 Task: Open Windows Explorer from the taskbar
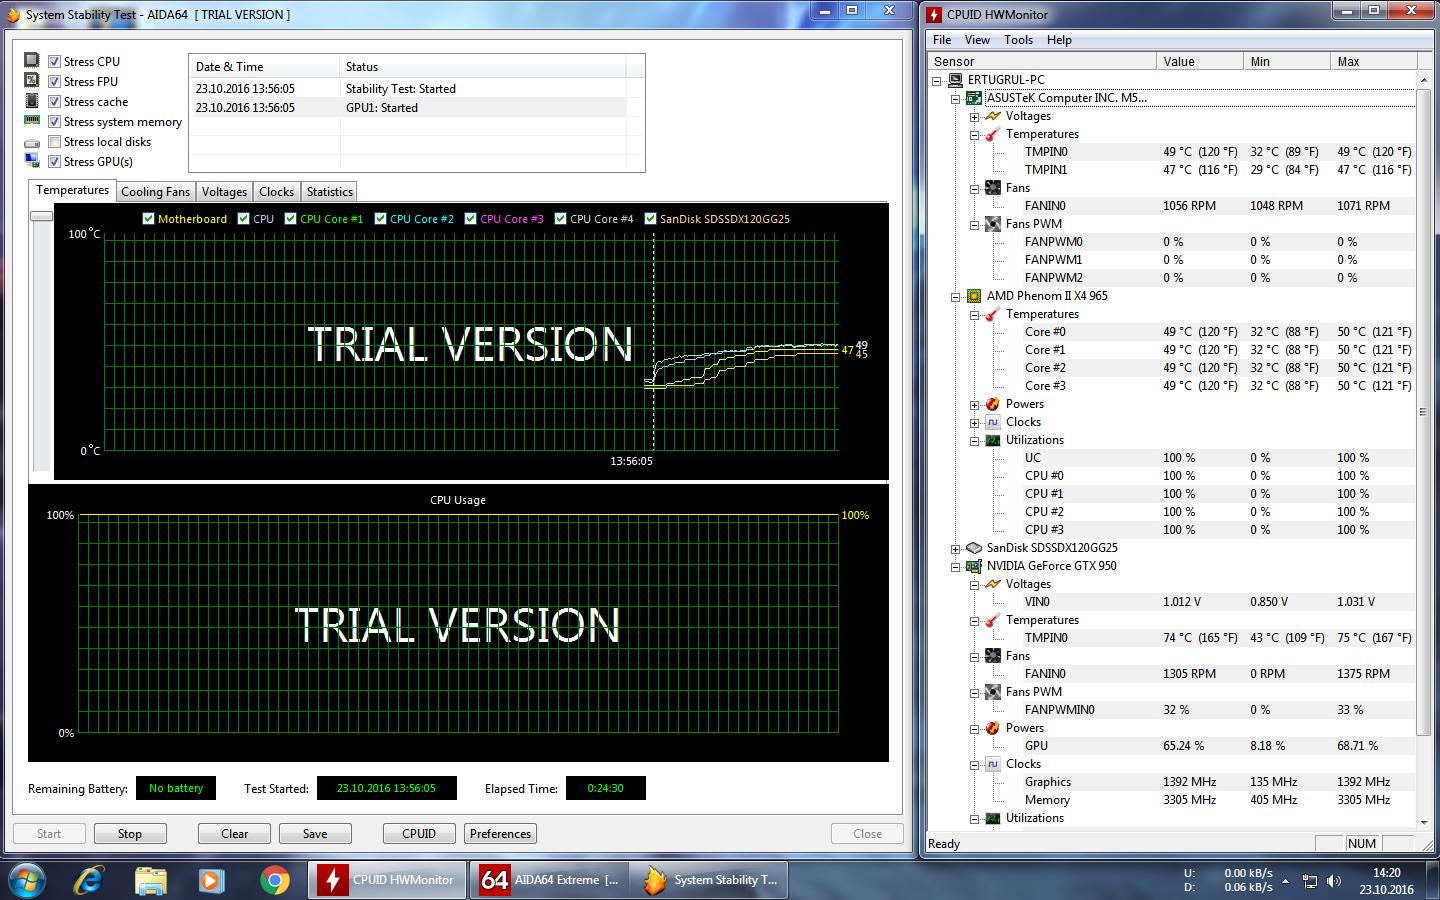pyautogui.click(x=151, y=880)
